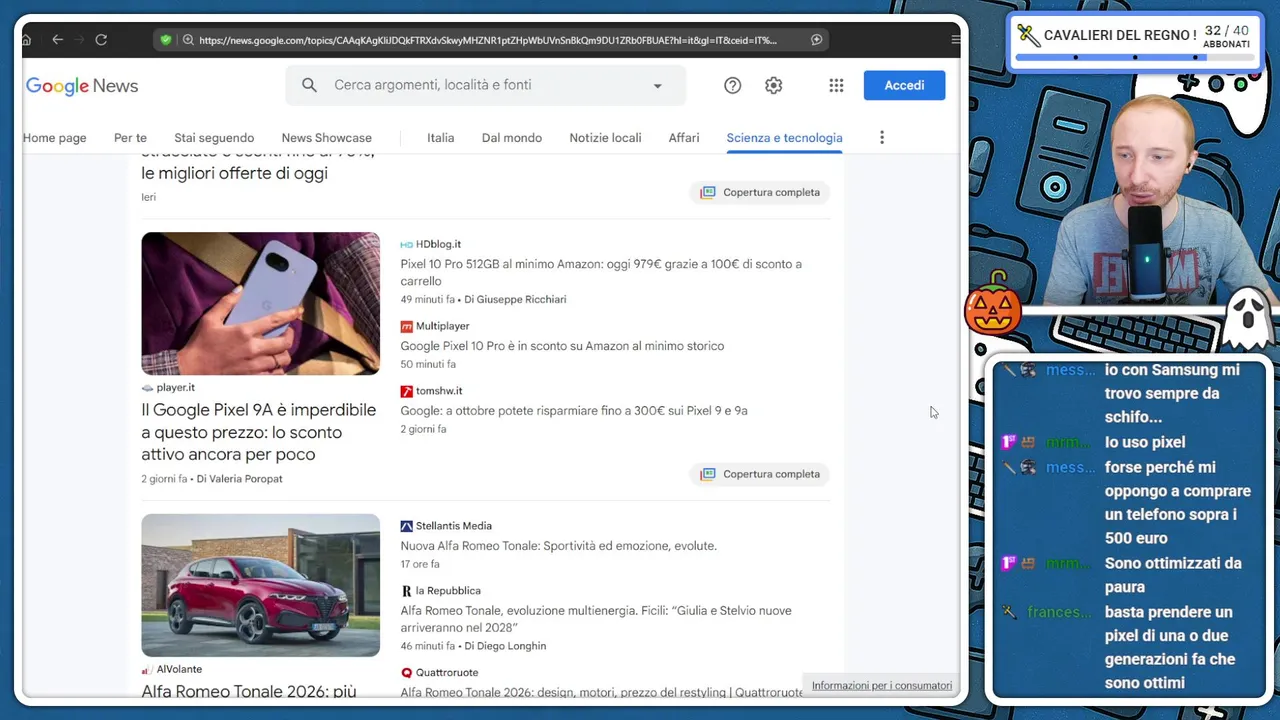Click the la Repubblica source logo

tap(406, 591)
